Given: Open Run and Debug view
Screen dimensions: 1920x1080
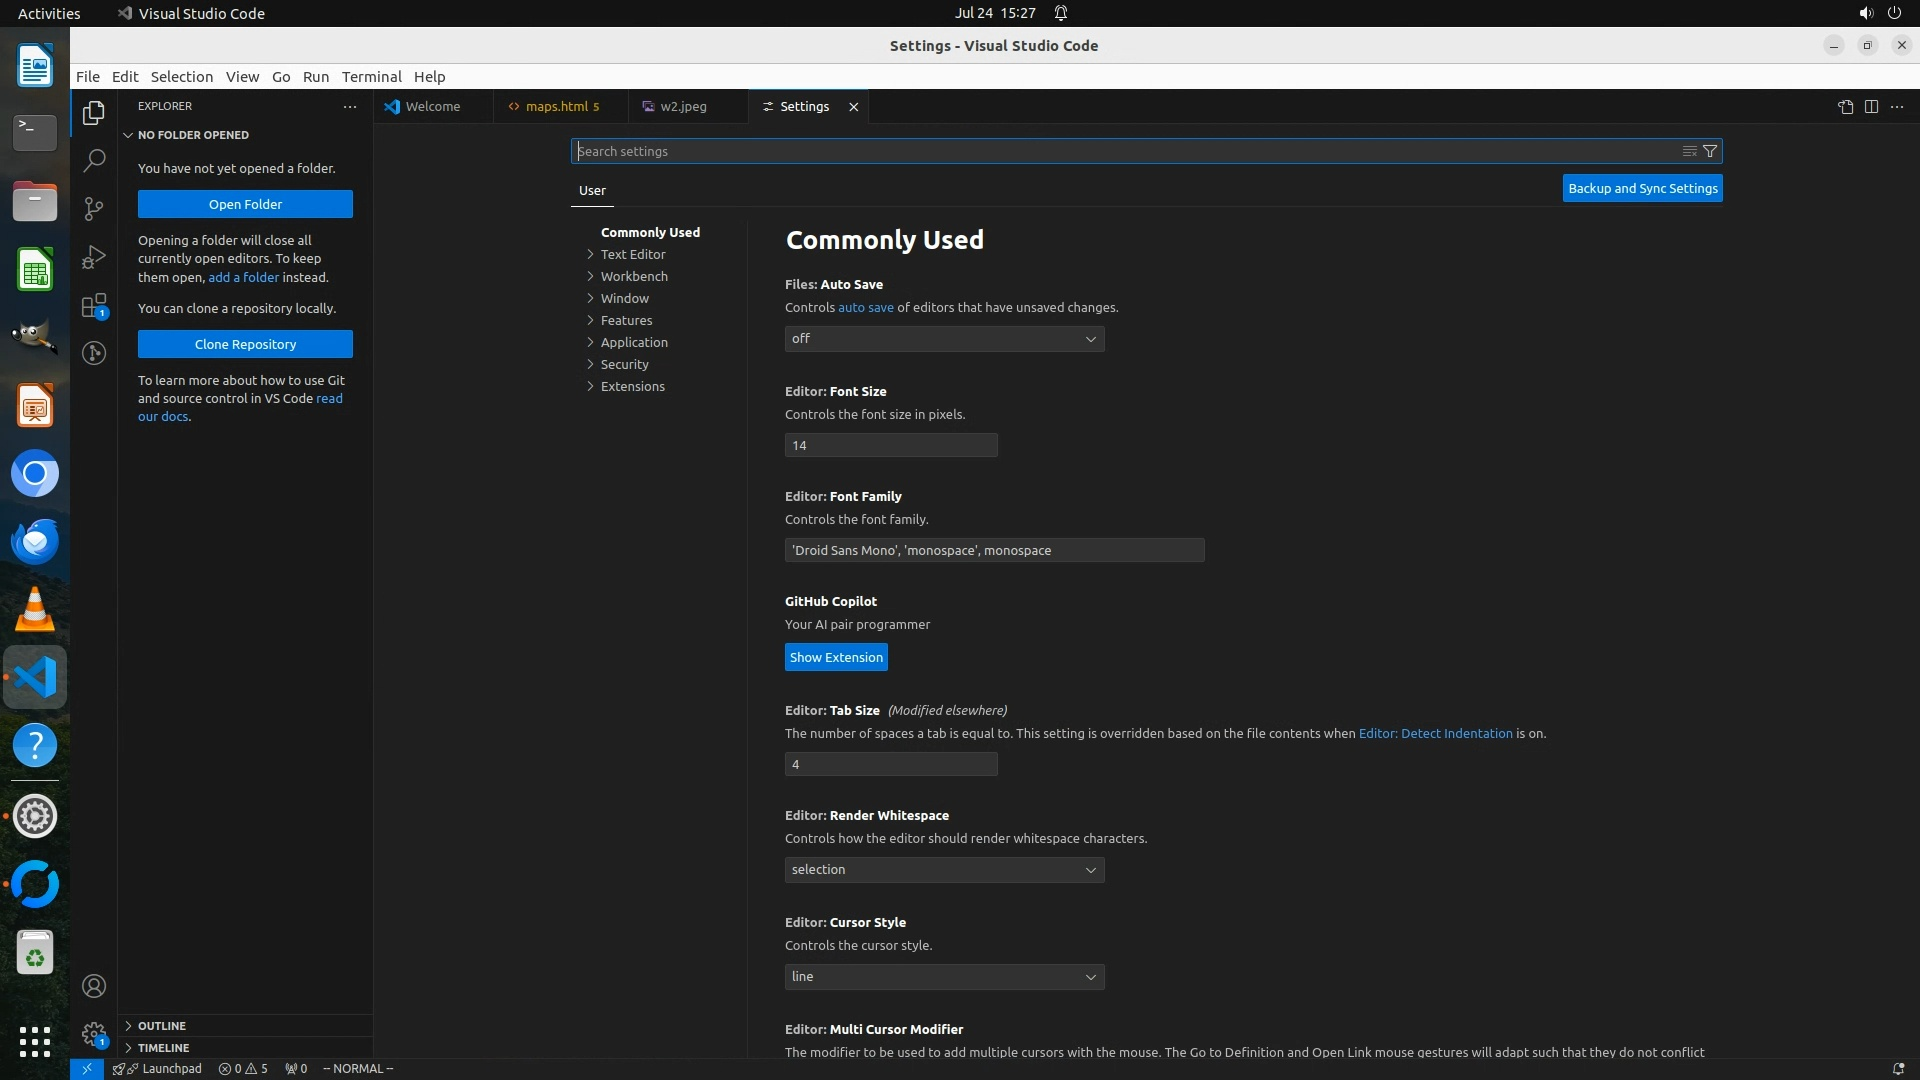Looking at the screenshot, I should point(94,257).
